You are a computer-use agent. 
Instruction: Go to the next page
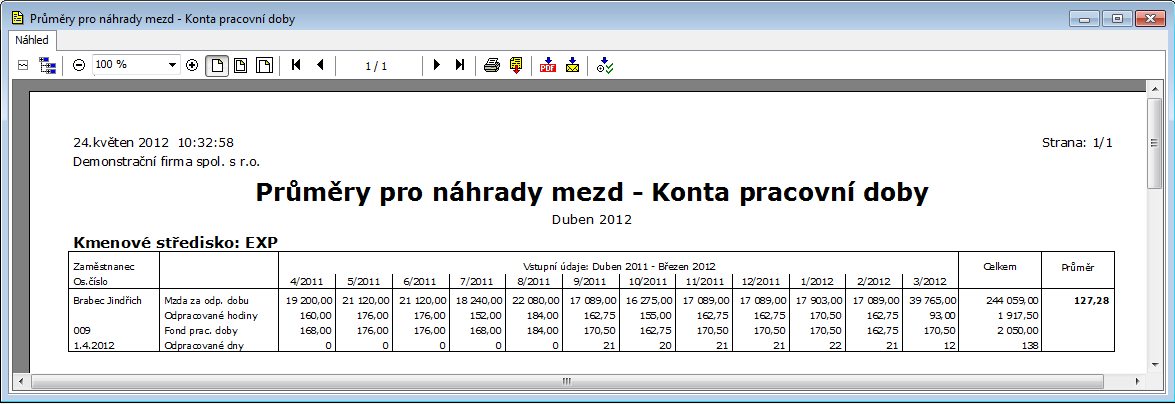tap(437, 65)
